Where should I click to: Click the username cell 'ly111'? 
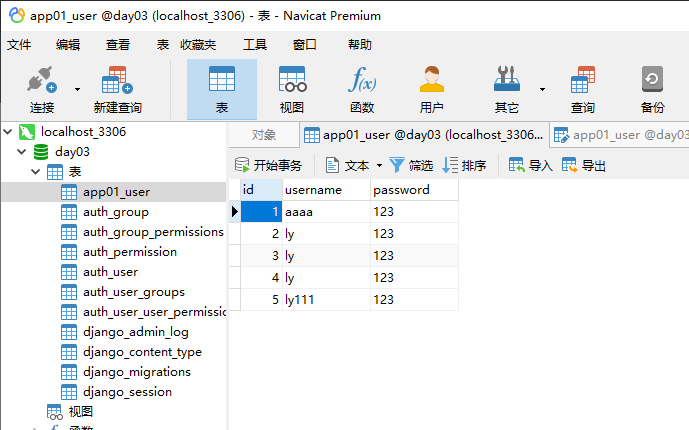[x=326, y=300]
